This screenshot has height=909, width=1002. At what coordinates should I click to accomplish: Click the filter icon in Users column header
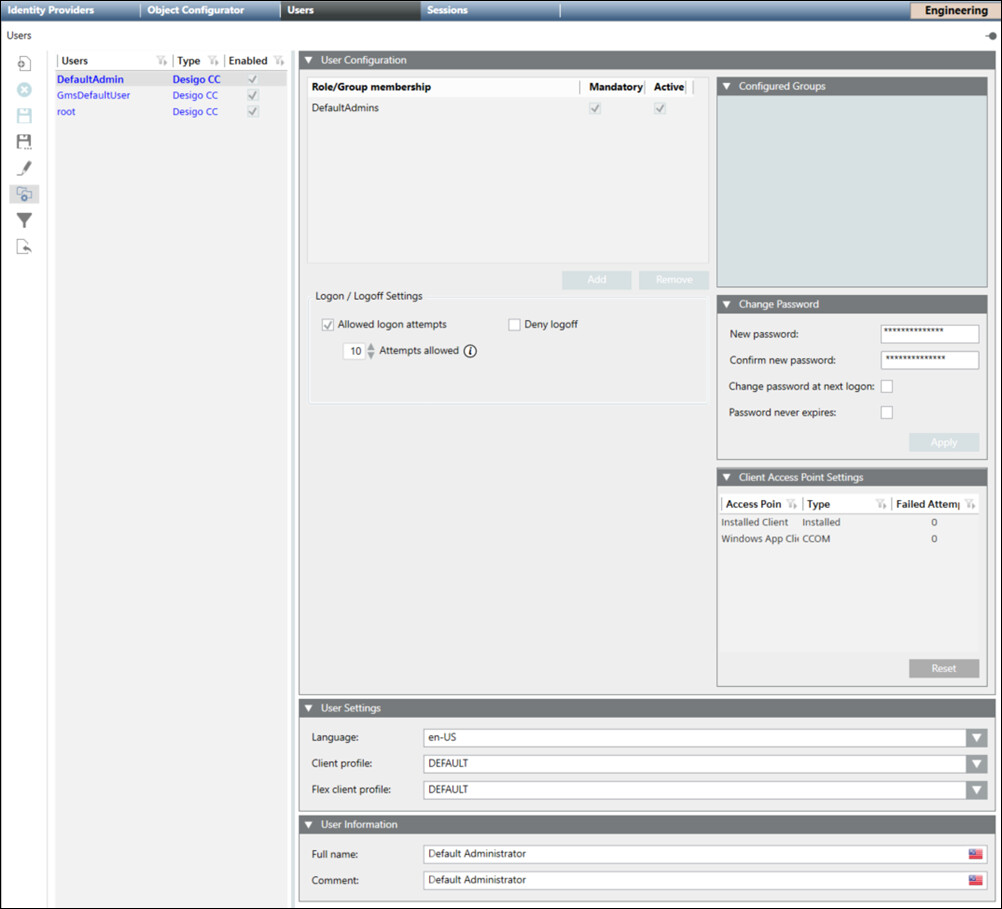161,61
